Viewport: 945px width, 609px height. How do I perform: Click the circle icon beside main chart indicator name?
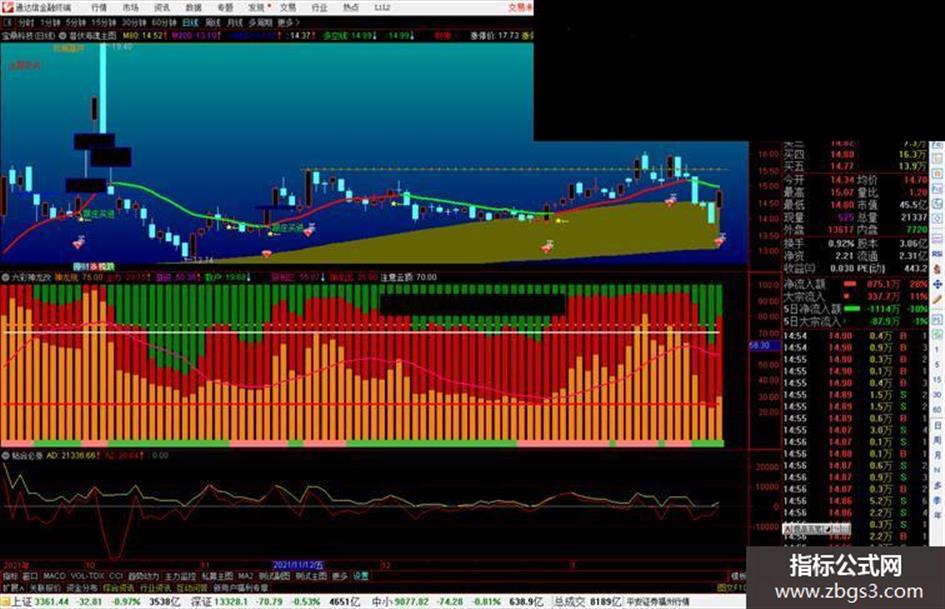63,36
